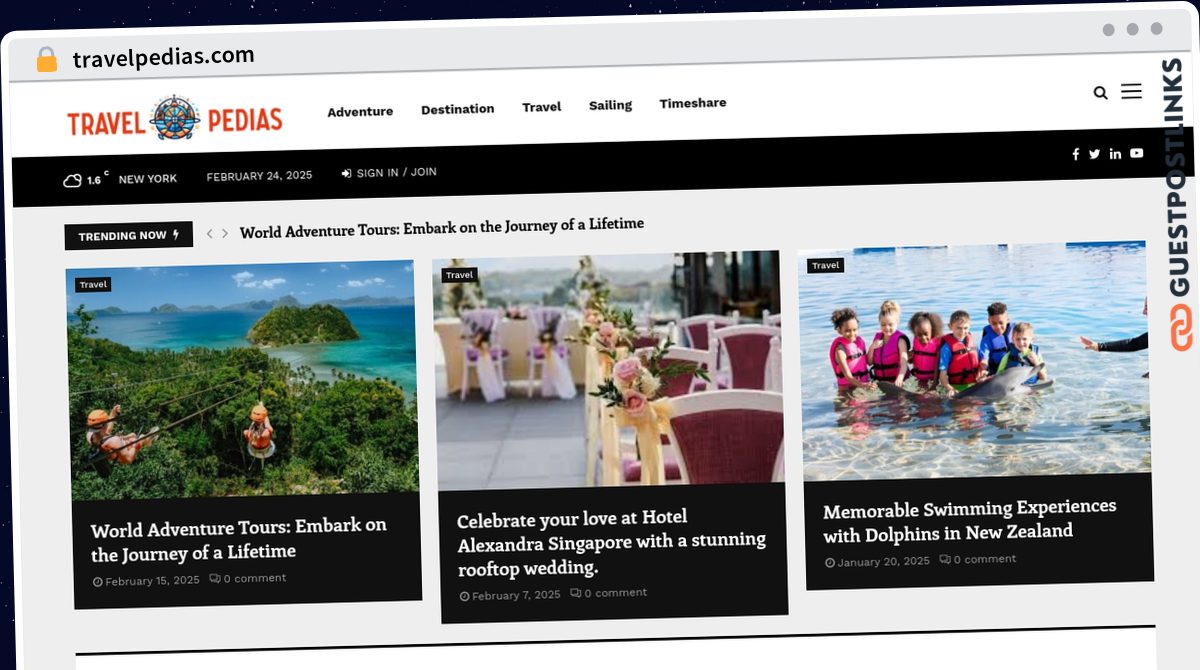The width and height of the screenshot is (1200, 670).
Task: Click the New York weather location
Action: (x=147, y=179)
